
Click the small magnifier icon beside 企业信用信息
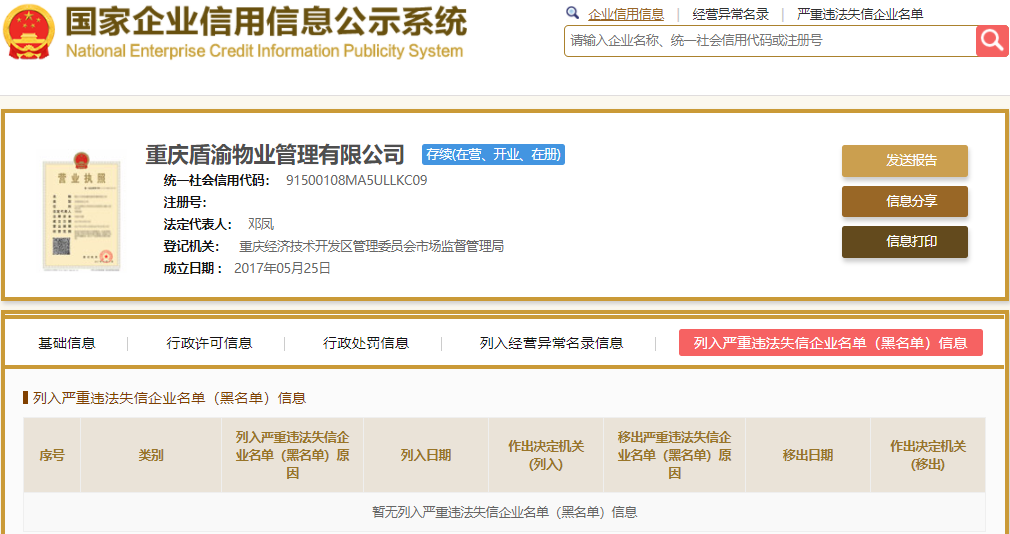tap(572, 13)
